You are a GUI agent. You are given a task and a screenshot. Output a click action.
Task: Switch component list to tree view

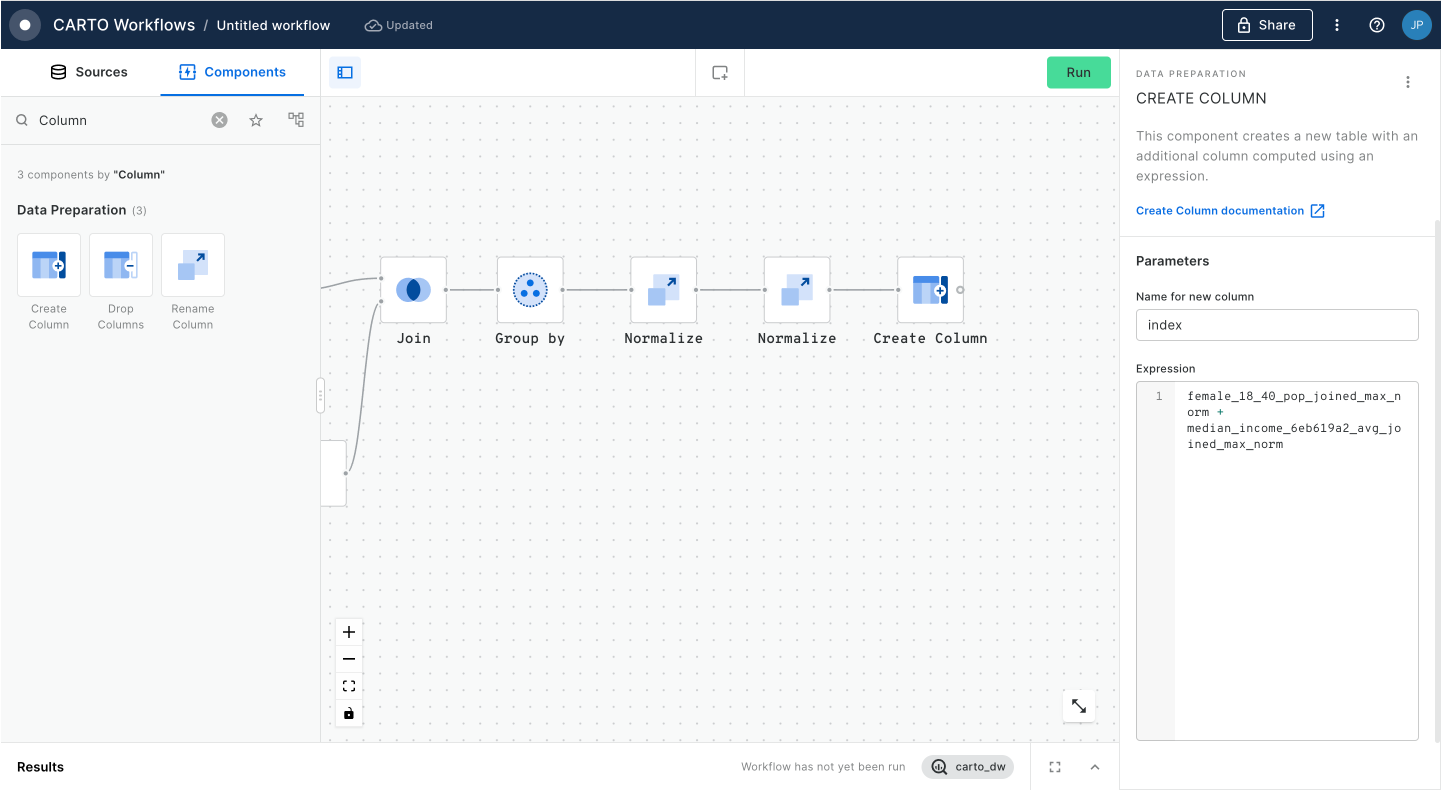click(x=296, y=120)
